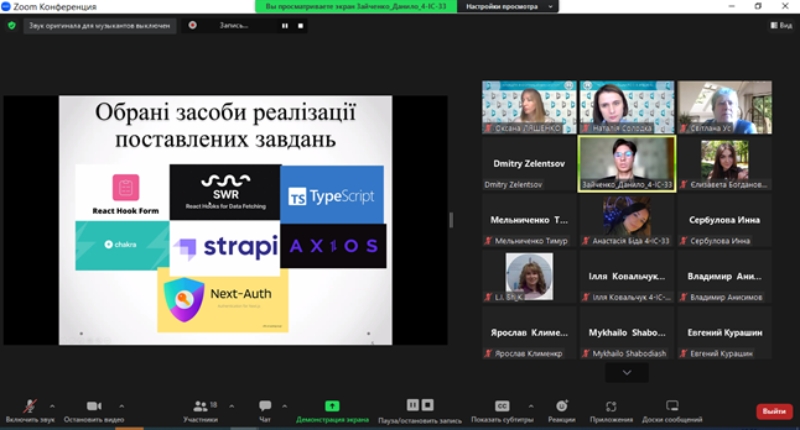The height and width of the screenshot is (430, 800).
Task: Expand subtitles options arrow
Action: point(531,406)
